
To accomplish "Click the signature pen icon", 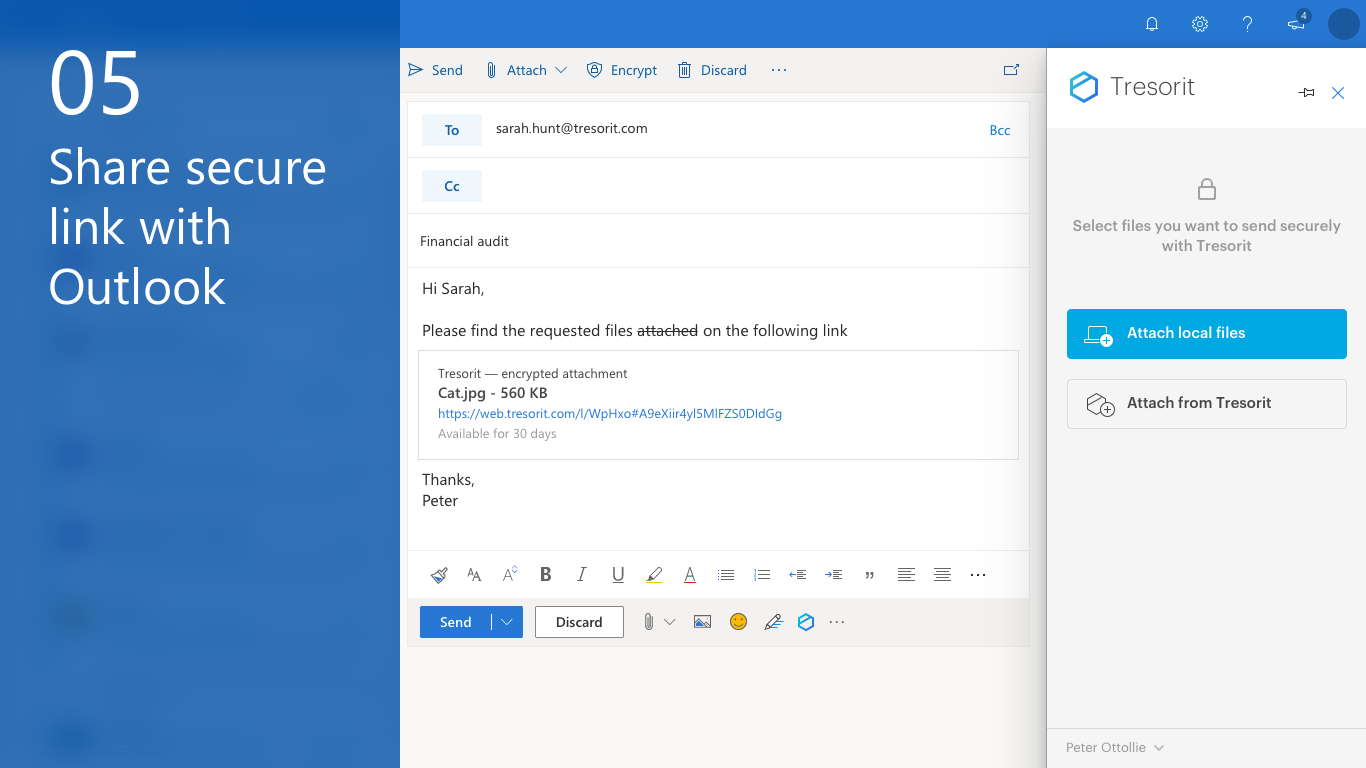I will point(773,622).
